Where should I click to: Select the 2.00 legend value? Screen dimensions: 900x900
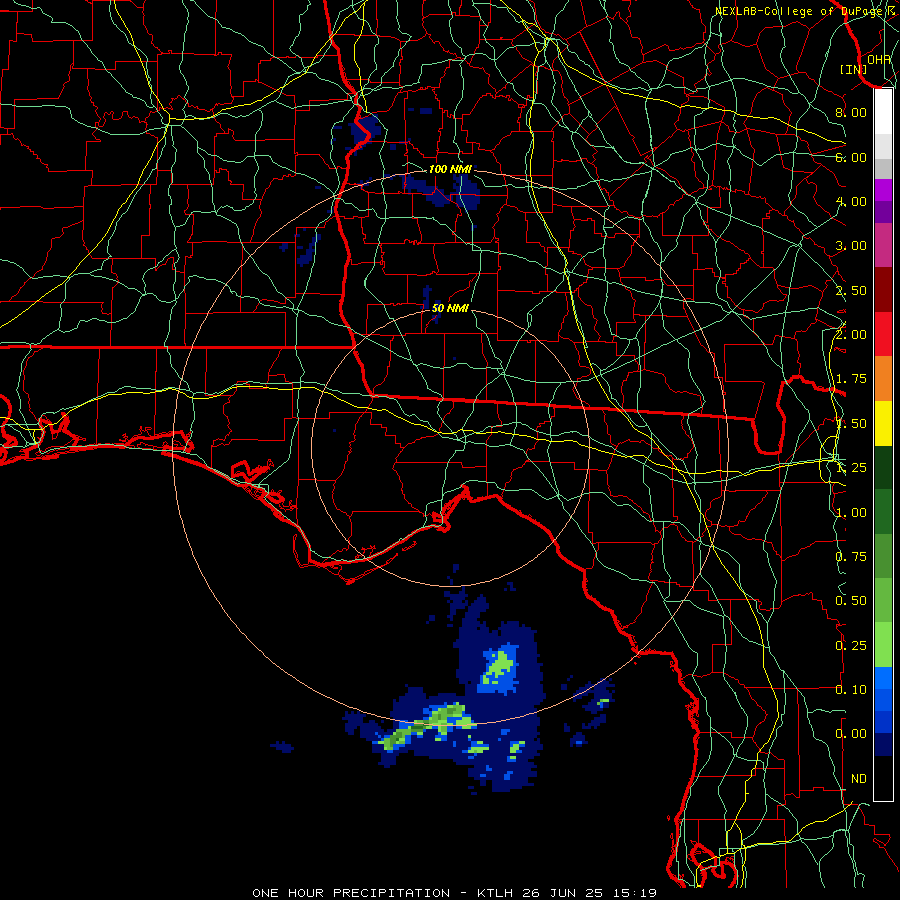(x=851, y=335)
